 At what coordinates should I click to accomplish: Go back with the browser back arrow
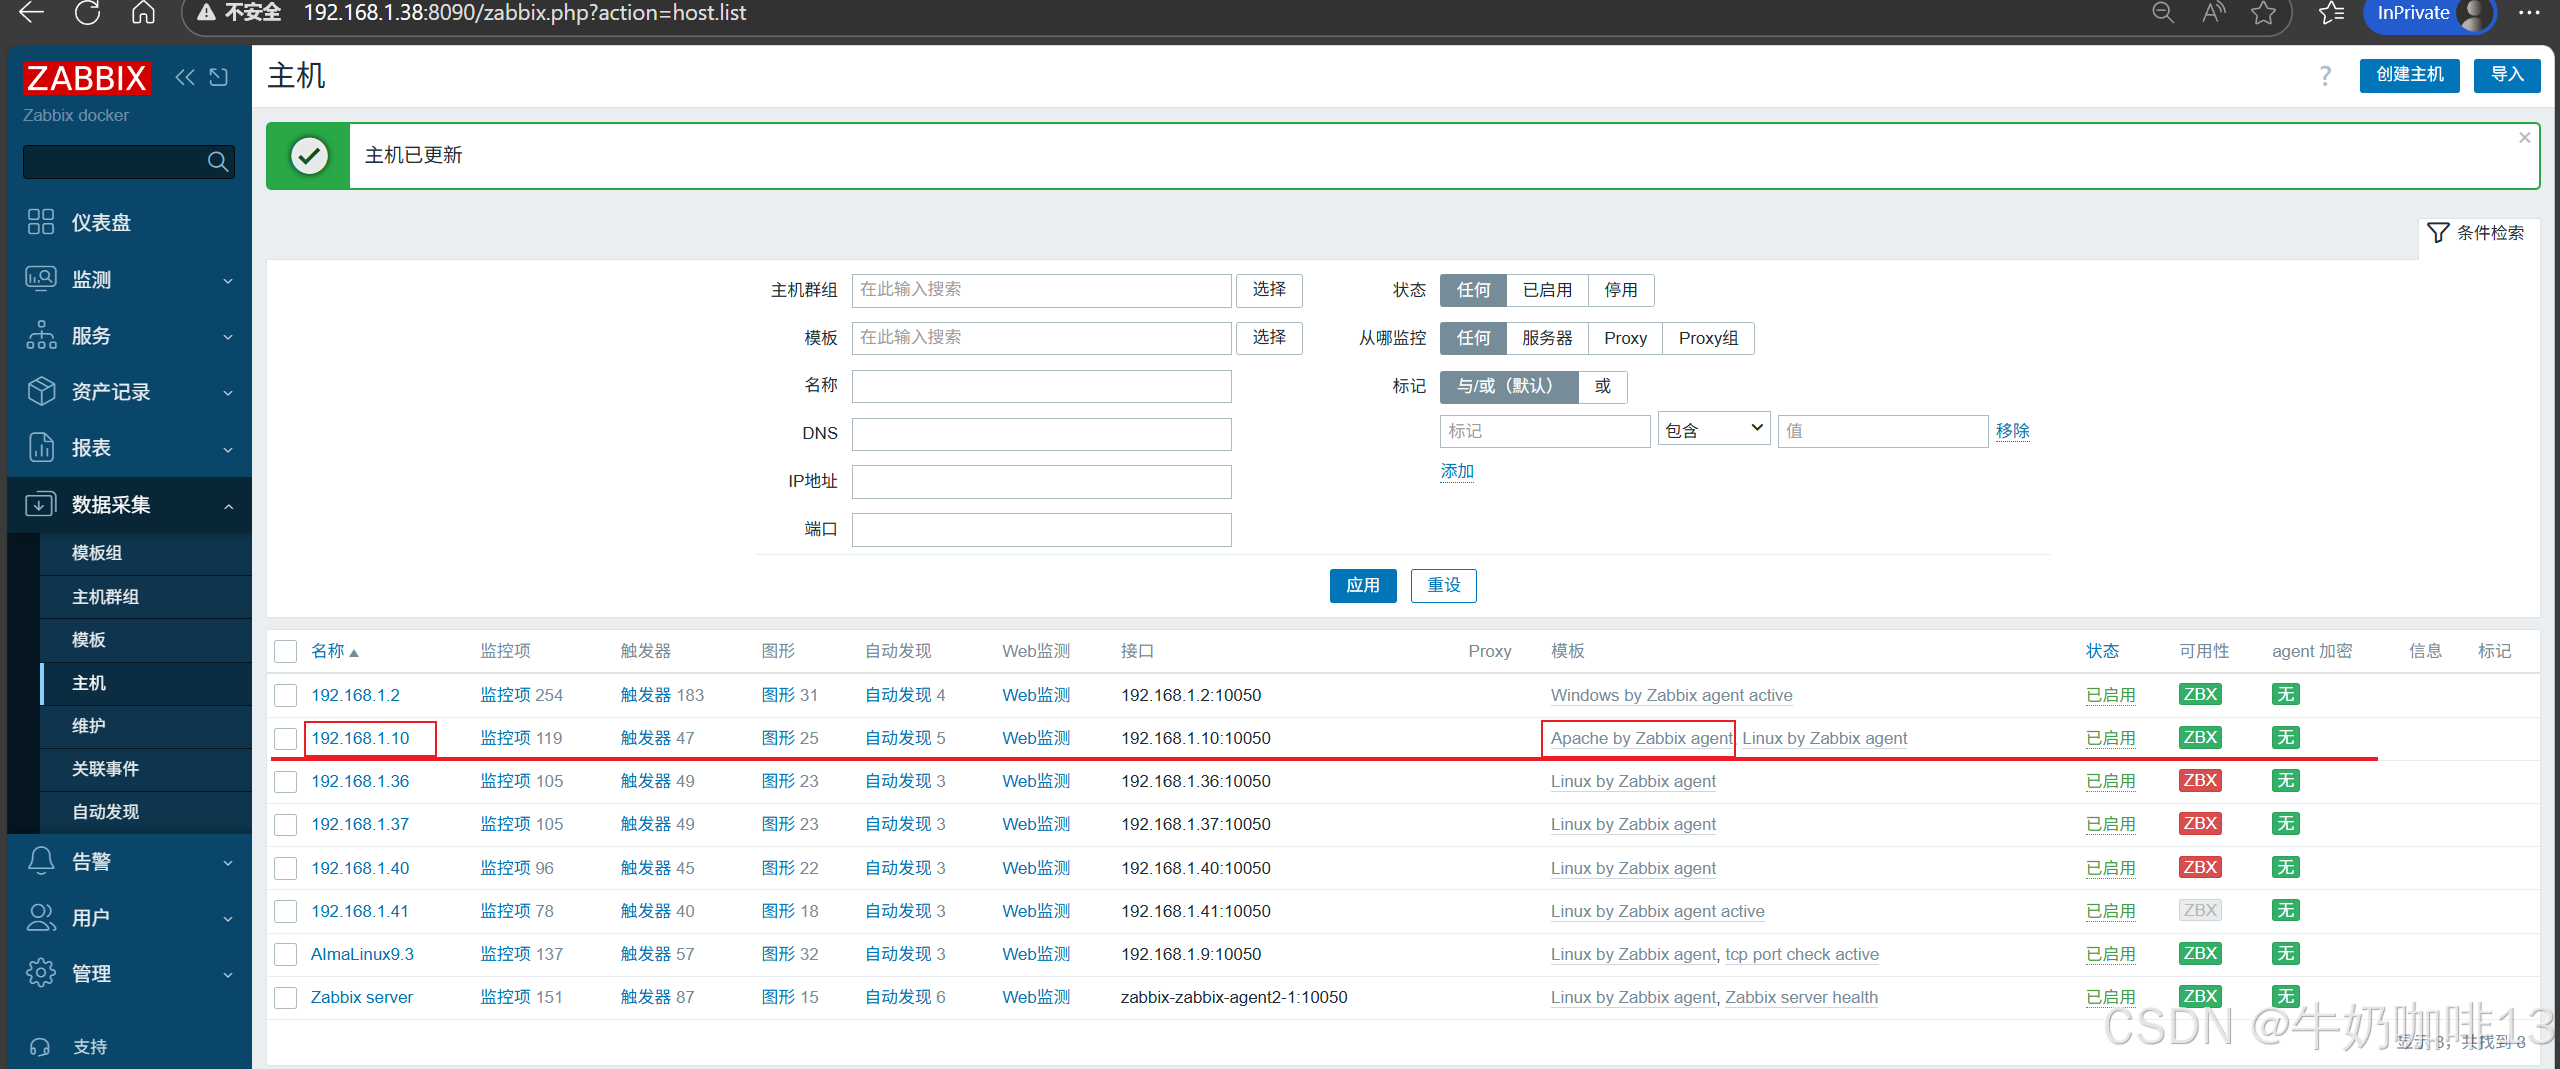32,13
